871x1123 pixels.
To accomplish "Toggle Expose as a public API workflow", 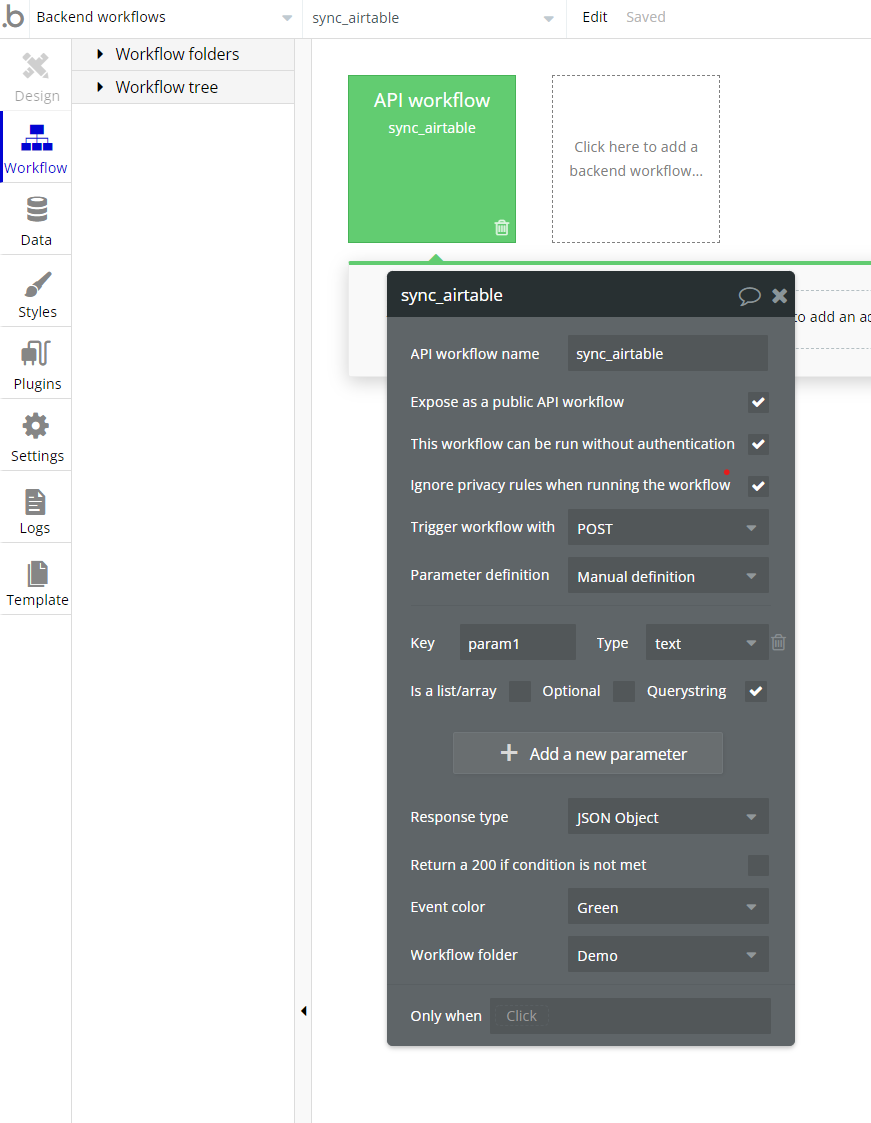I will click(758, 403).
